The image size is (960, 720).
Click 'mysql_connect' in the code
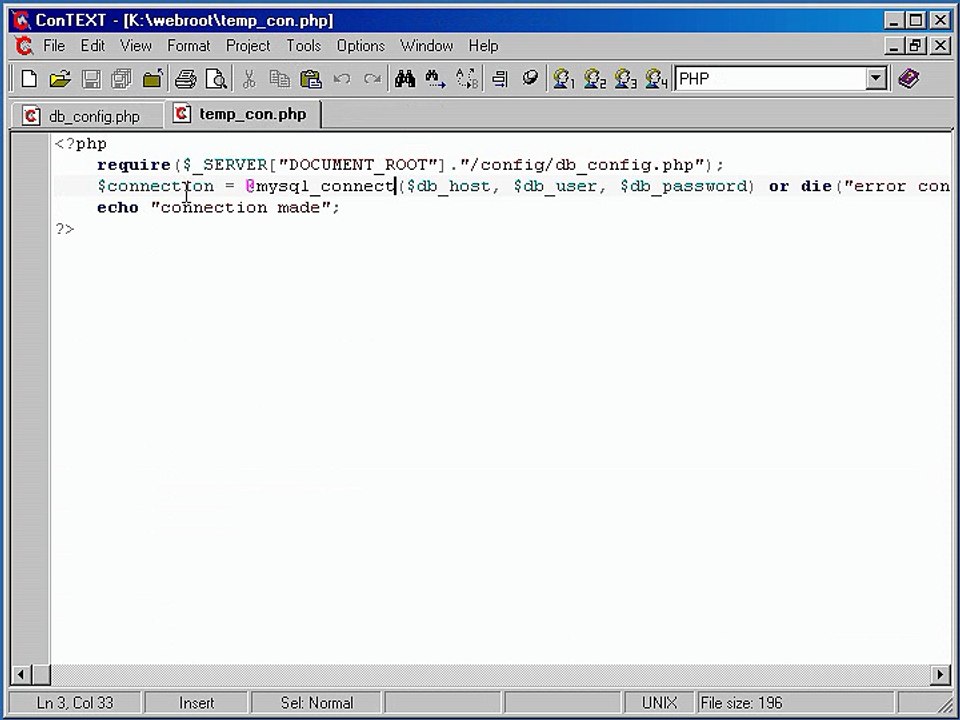(x=325, y=186)
